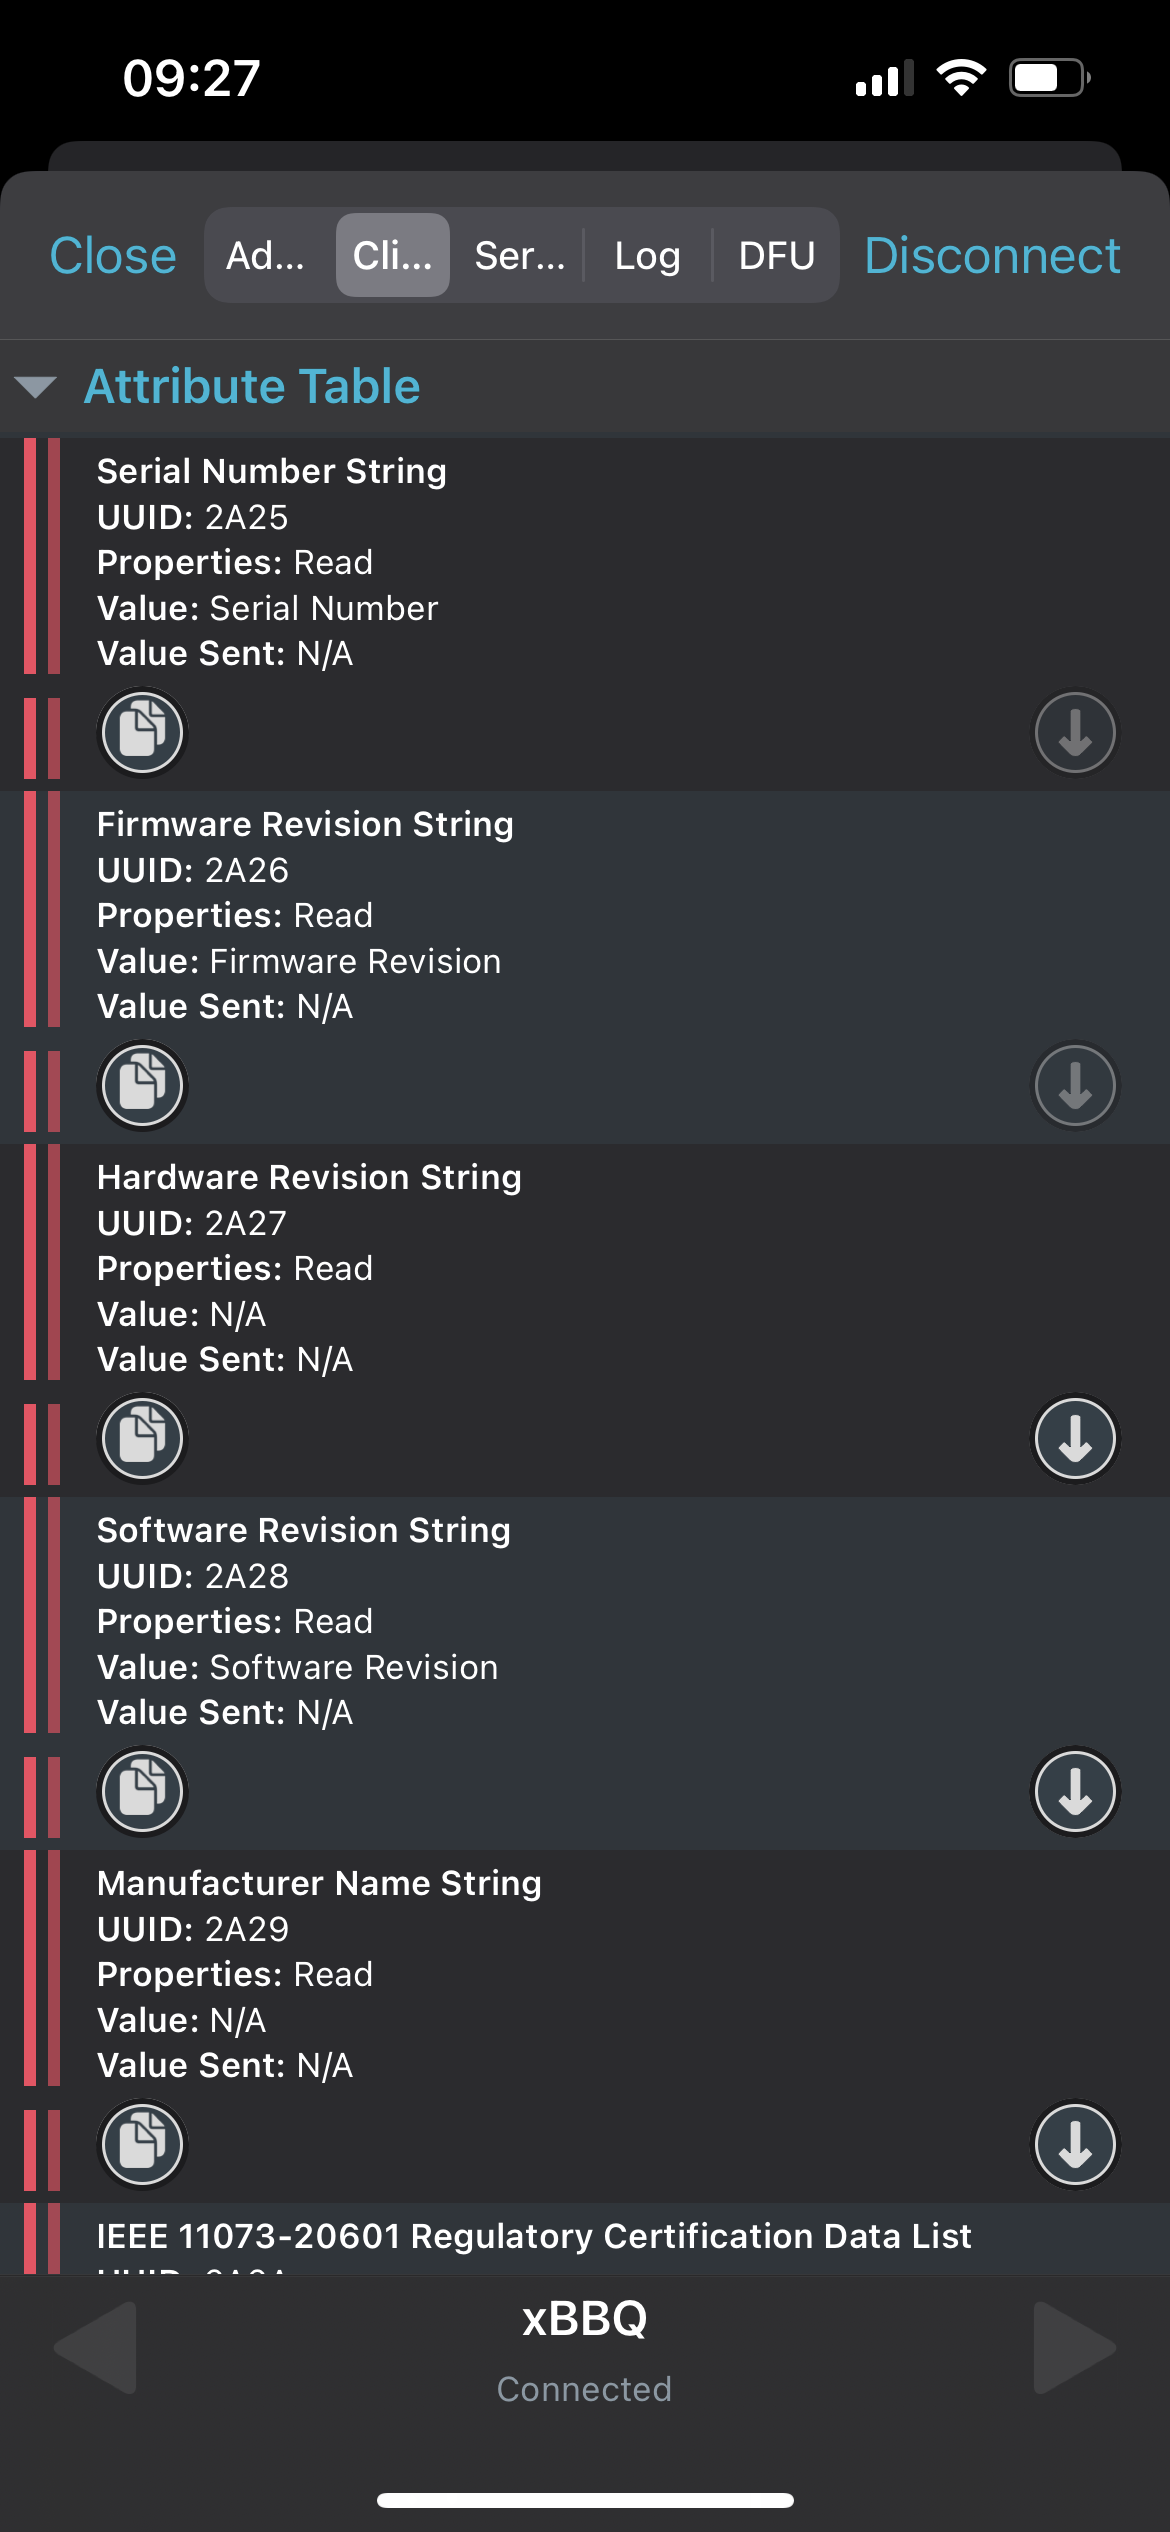
Task: Go to the next device arrow
Action: tap(1075, 2347)
